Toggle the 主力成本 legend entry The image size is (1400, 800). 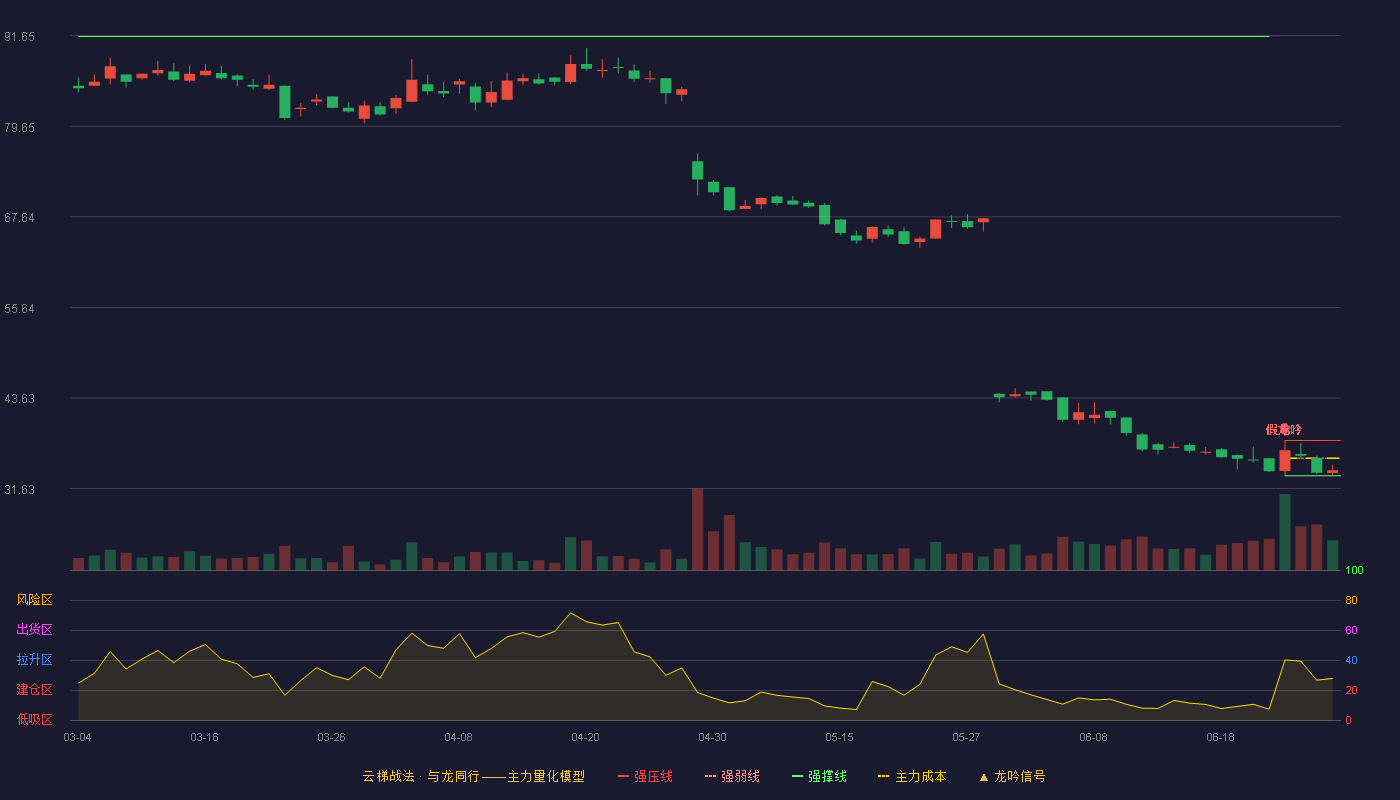912,776
